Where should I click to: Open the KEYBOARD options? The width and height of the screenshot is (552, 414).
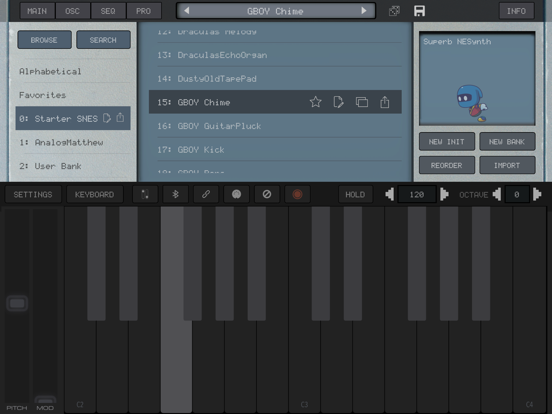pos(95,194)
